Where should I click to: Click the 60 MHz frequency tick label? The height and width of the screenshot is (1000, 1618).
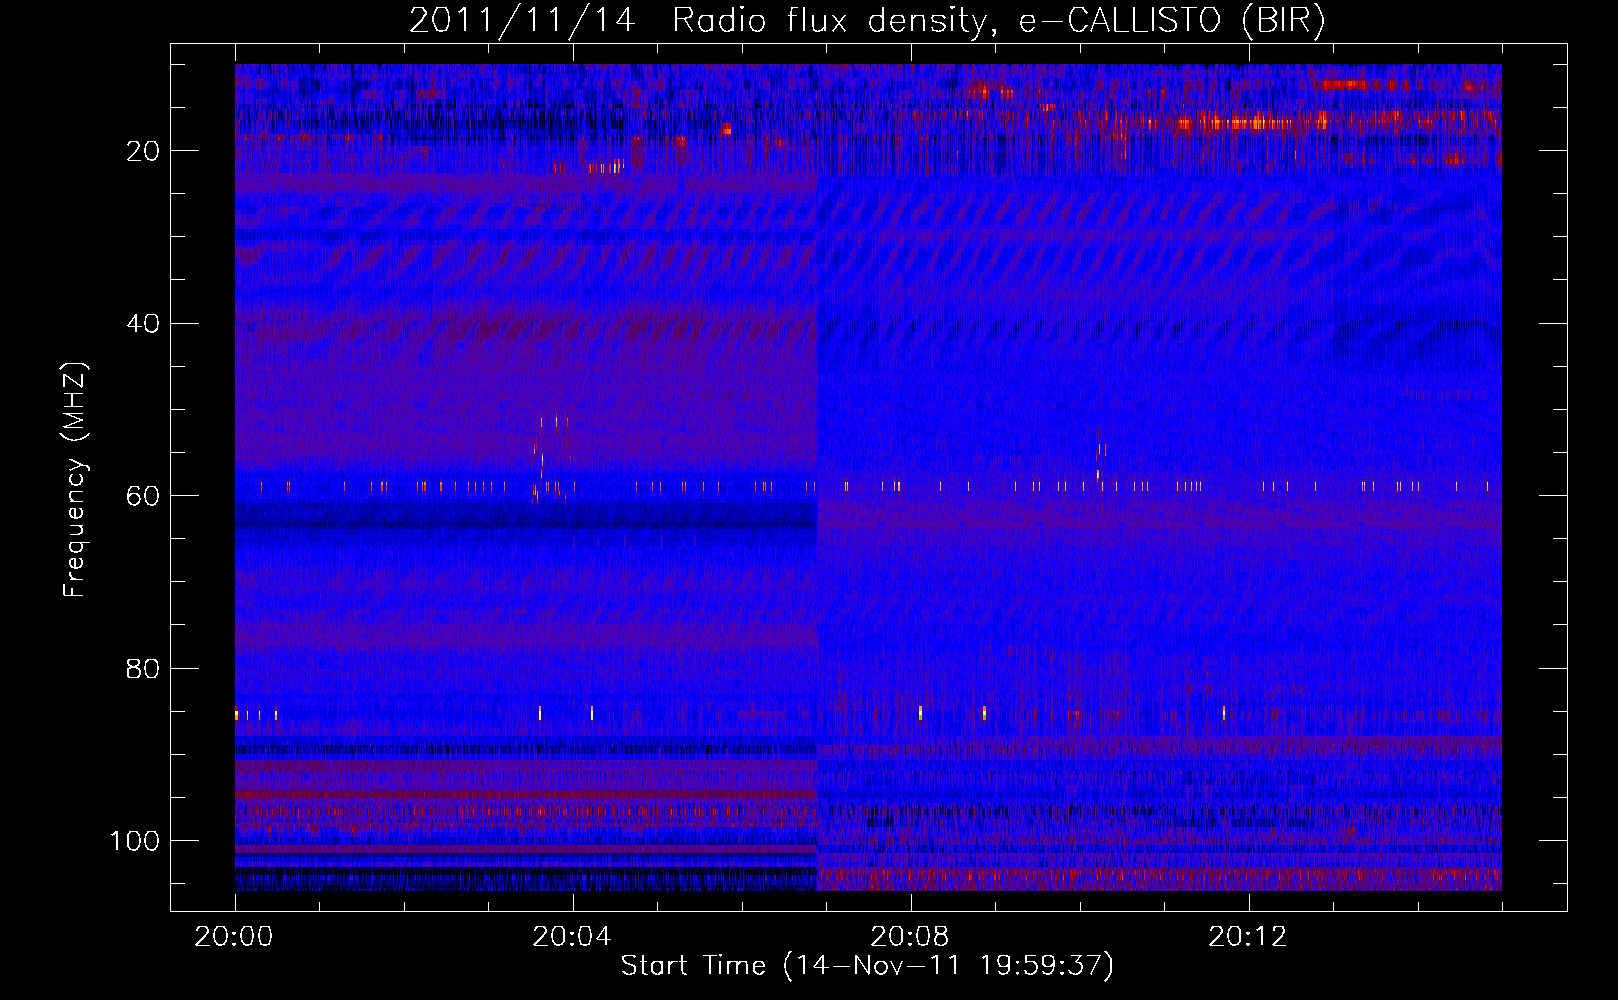[143, 496]
